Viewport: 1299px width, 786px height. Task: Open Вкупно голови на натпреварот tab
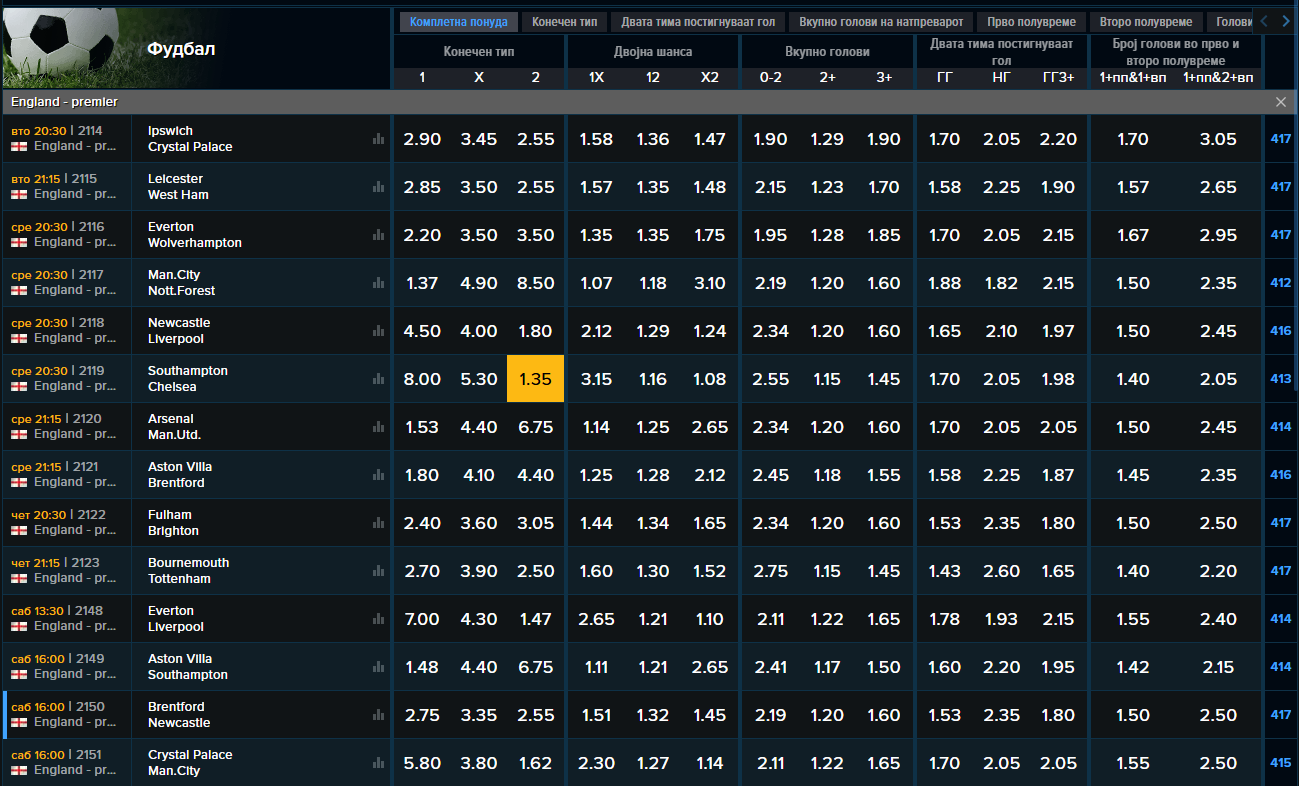coord(881,22)
